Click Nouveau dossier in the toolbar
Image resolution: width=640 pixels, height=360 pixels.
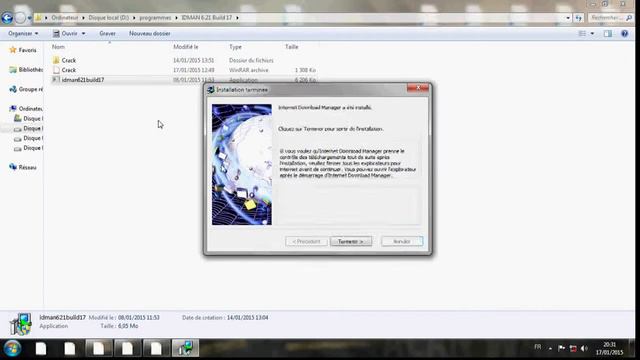pyautogui.click(x=150, y=33)
